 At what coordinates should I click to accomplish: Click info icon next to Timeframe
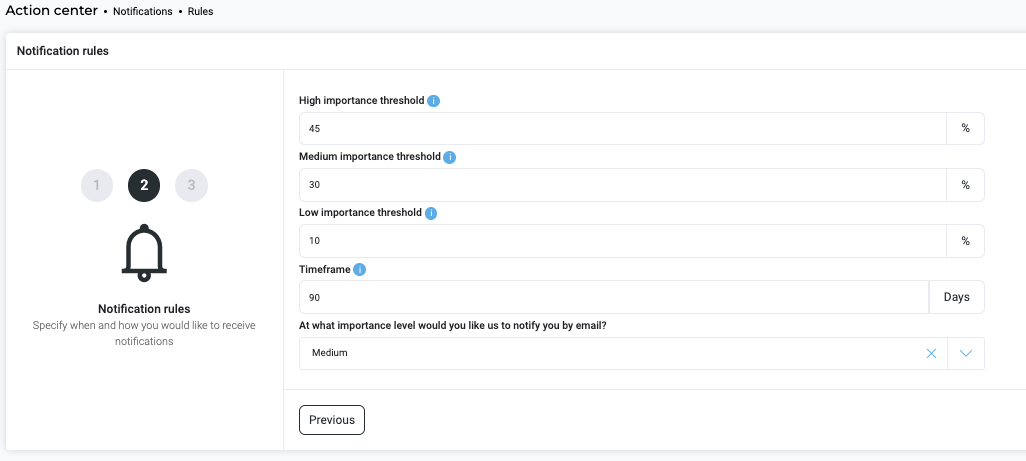point(359,269)
